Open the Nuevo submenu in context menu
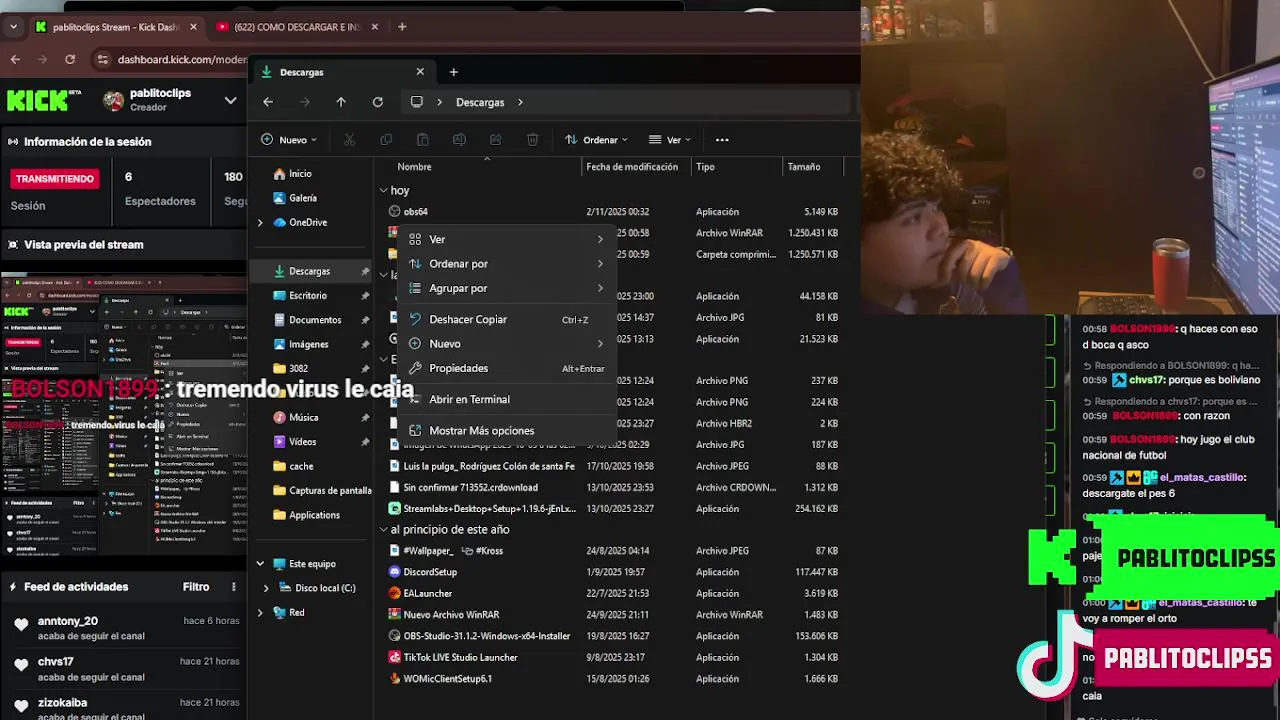Viewport: 1280px width, 720px height. [x=507, y=344]
